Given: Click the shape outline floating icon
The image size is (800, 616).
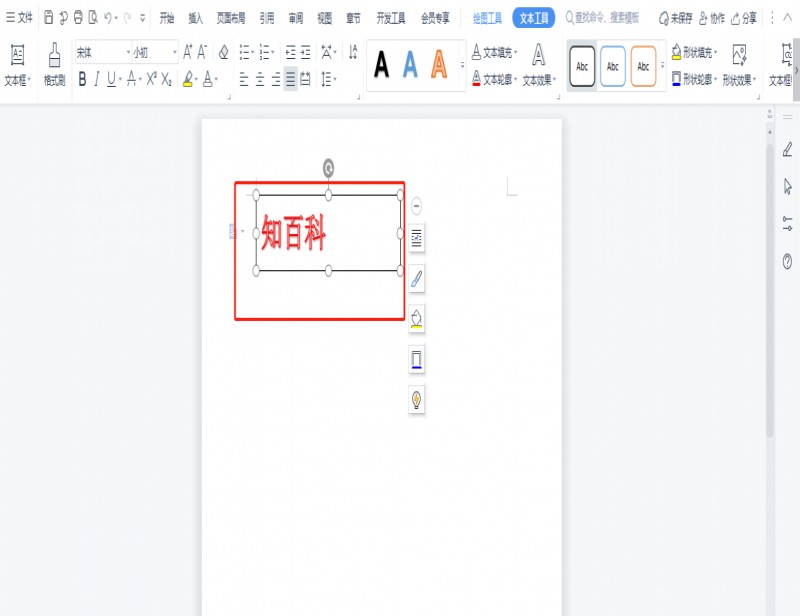Looking at the screenshot, I should click(416, 359).
